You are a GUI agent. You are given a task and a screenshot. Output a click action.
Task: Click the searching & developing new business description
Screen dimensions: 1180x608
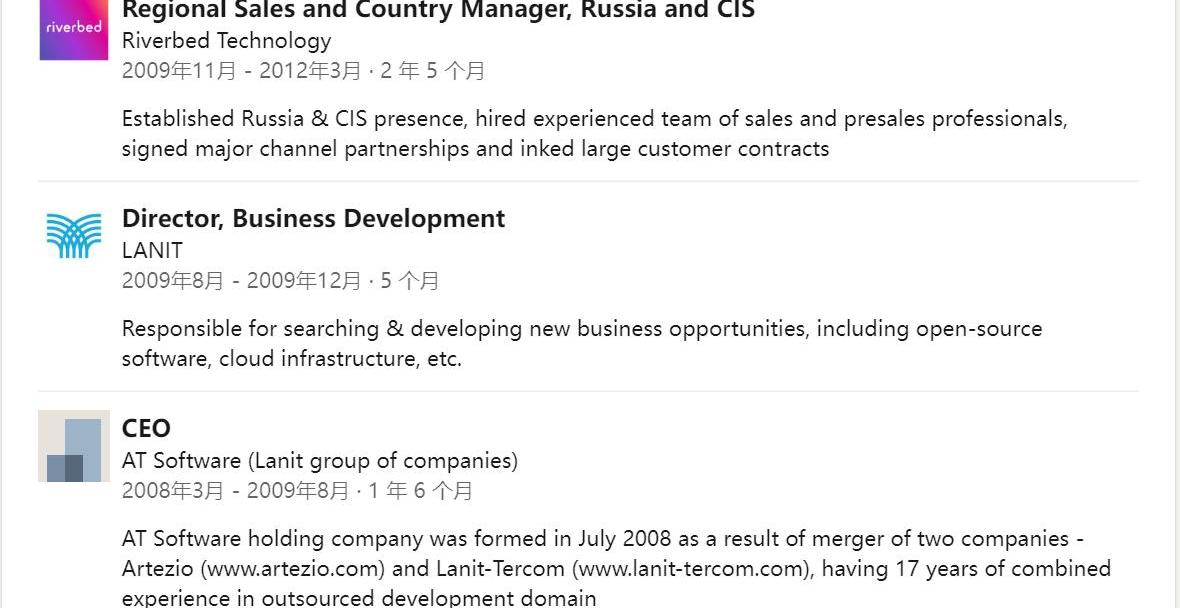582,343
